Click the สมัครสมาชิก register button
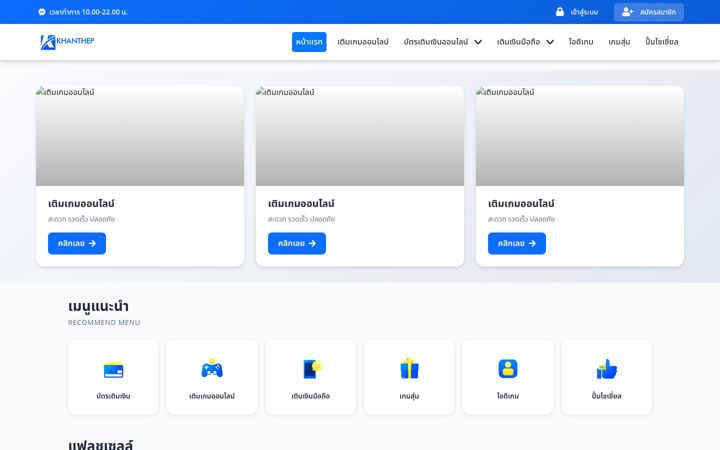This screenshot has width=720, height=450. pyautogui.click(x=649, y=12)
